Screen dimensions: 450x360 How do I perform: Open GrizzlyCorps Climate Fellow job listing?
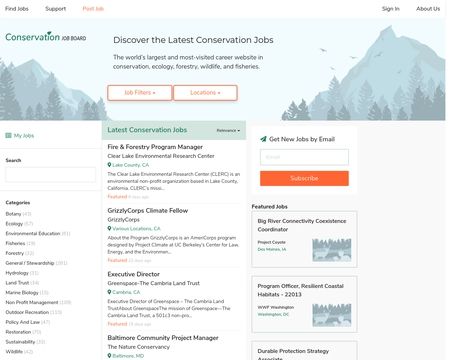pyautogui.click(x=148, y=210)
